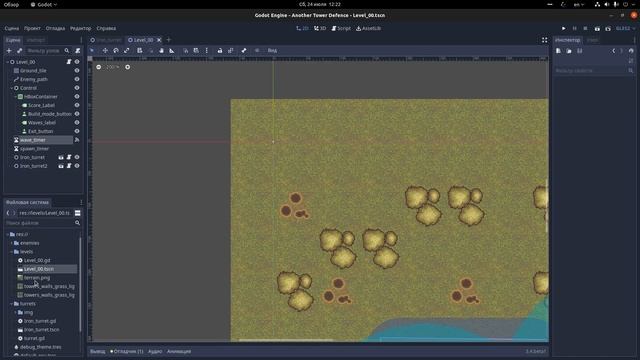The height and width of the screenshot is (360, 640).
Task: Play the project
Action: [x=564, y=29]
